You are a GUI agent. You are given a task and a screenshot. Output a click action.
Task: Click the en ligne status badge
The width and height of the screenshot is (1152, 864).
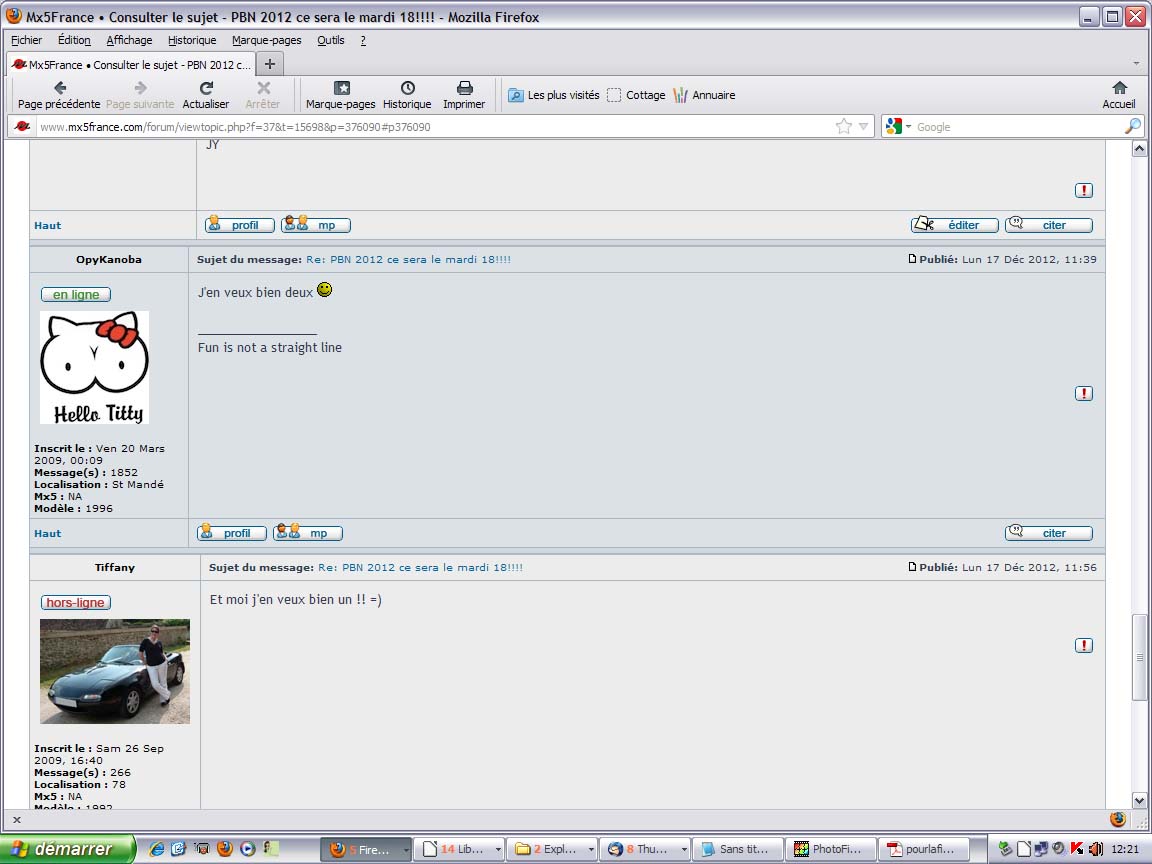pos(76,295)
